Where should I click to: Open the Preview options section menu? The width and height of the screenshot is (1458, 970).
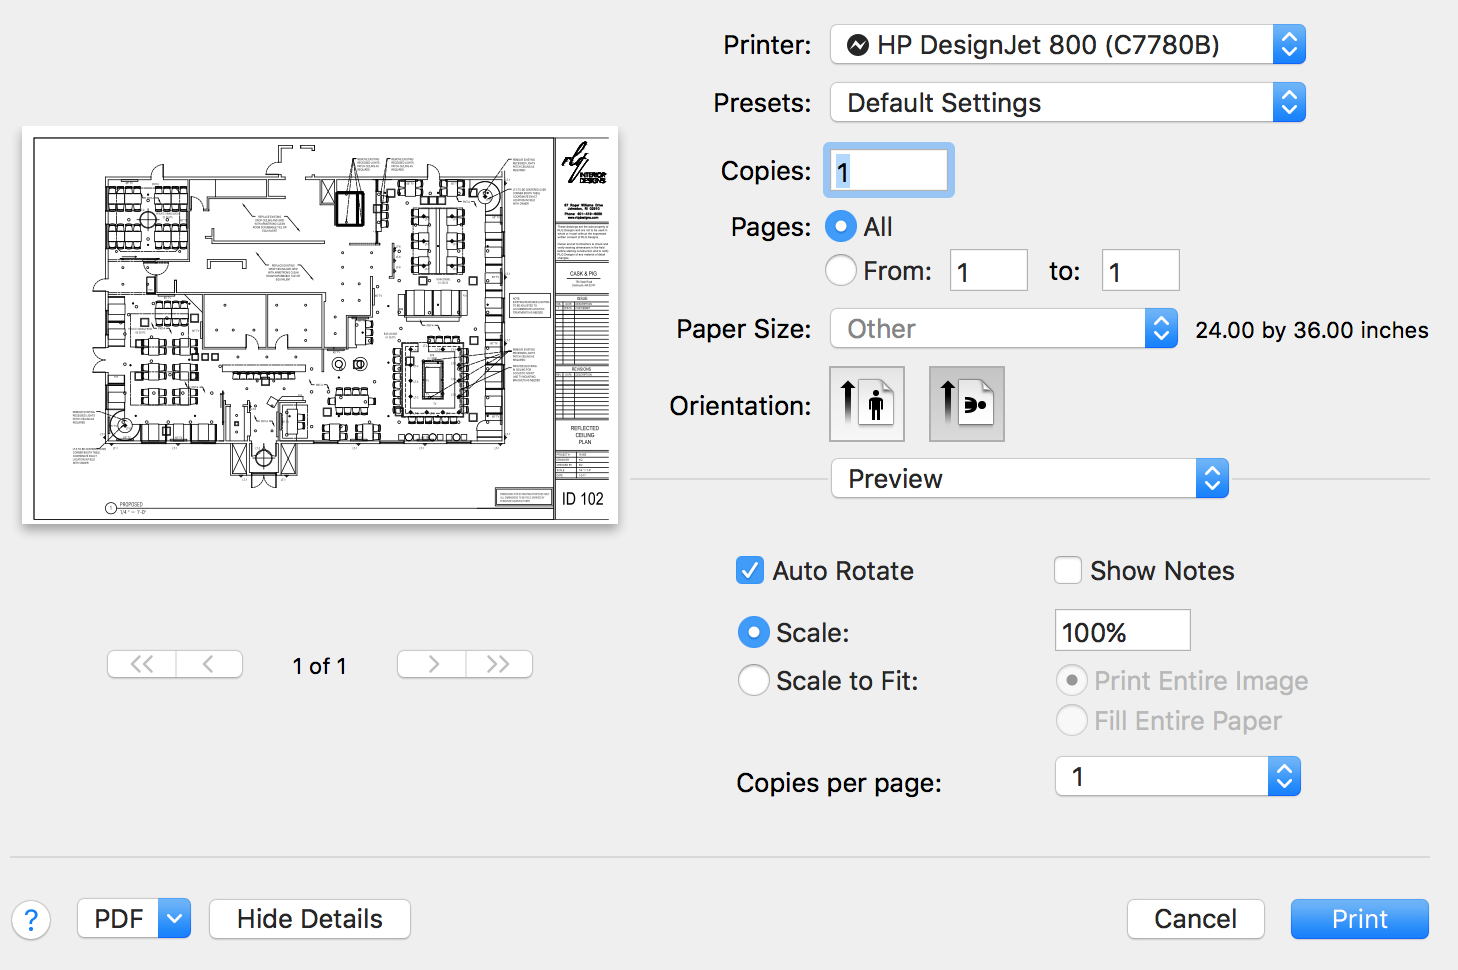coord(1029,479)
